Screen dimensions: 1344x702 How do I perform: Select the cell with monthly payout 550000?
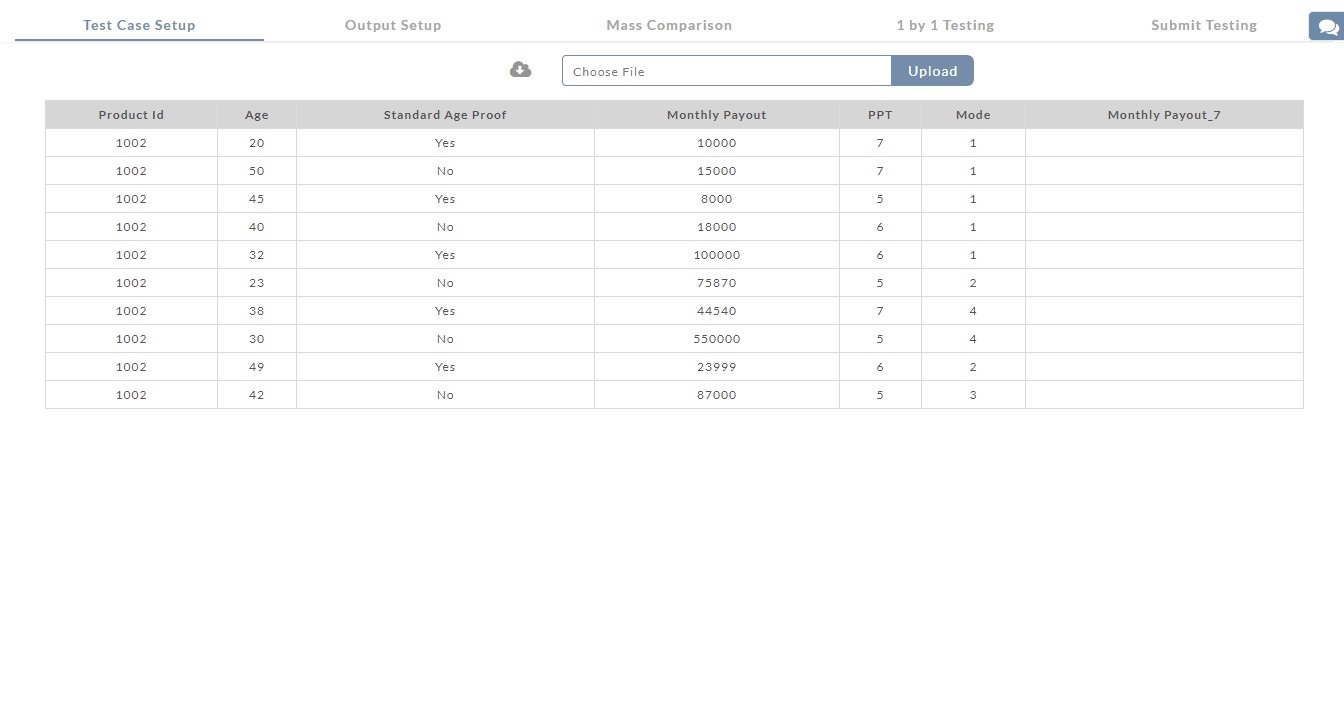[716, 339]
